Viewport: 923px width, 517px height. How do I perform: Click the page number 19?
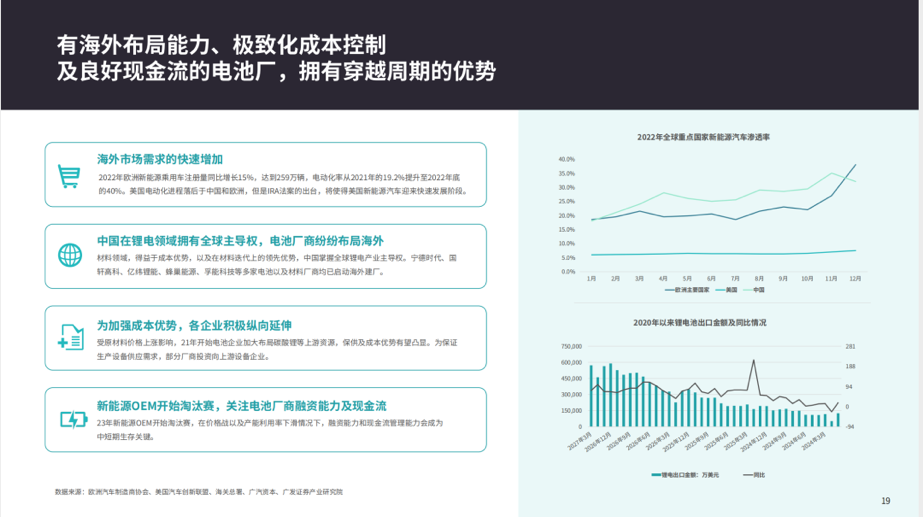(885, 501)
